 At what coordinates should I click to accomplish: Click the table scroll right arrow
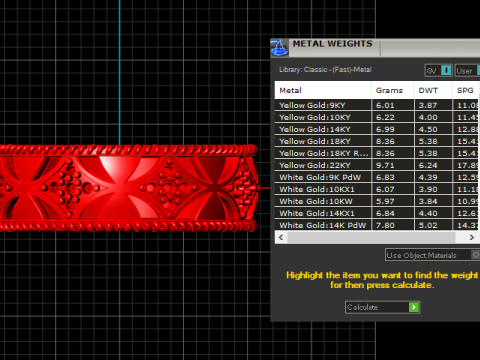coord(472,237)
